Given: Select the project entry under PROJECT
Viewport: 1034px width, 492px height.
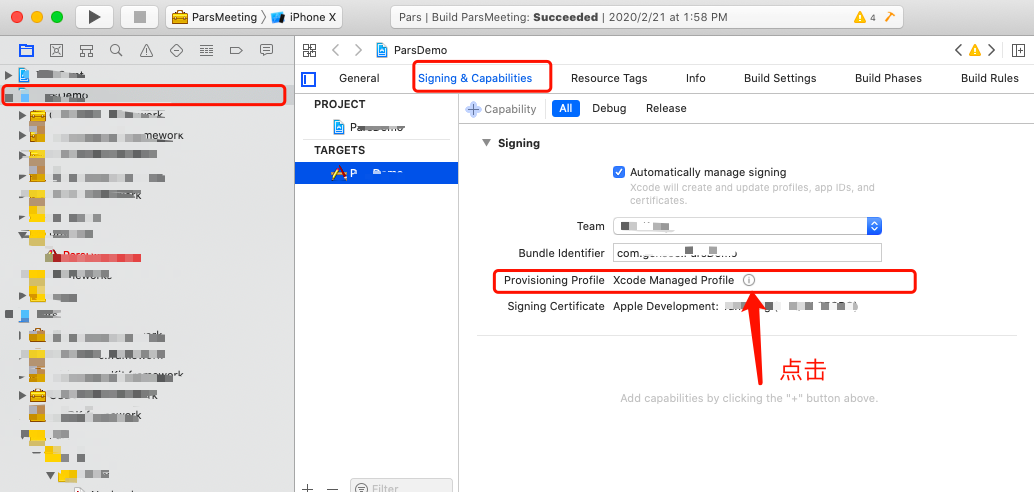Looking at the screenshot, I should [376, 127].
